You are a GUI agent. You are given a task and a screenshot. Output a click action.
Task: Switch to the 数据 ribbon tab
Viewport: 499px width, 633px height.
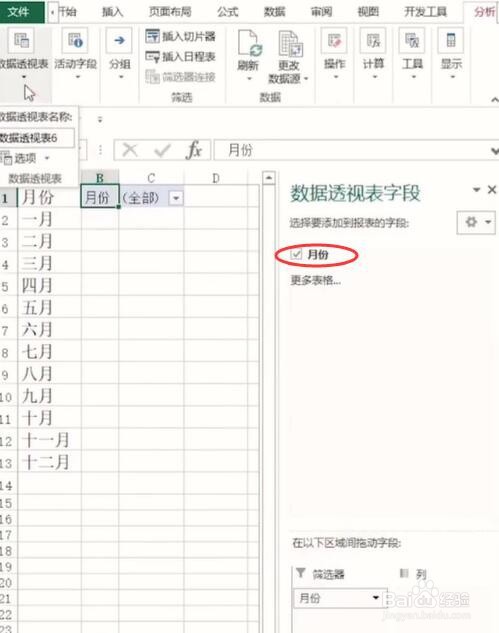275,12
